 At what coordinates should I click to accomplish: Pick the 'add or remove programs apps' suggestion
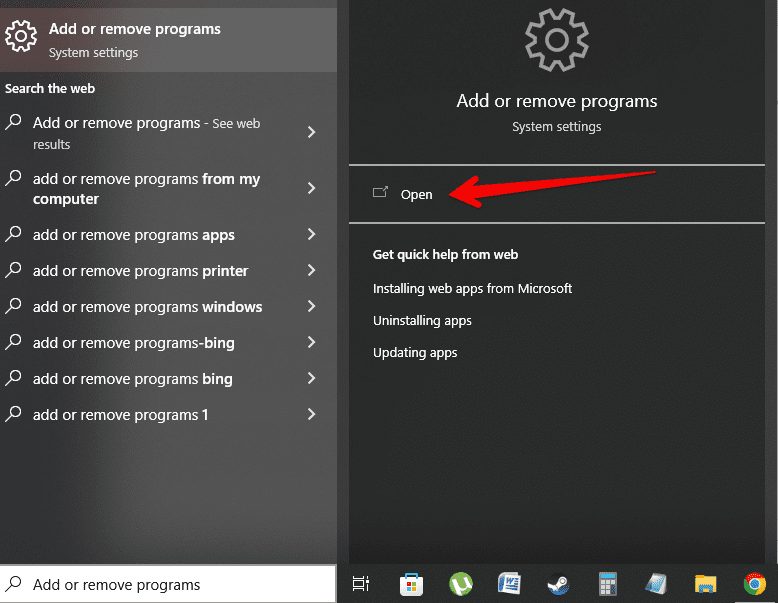tap(168, 234)
